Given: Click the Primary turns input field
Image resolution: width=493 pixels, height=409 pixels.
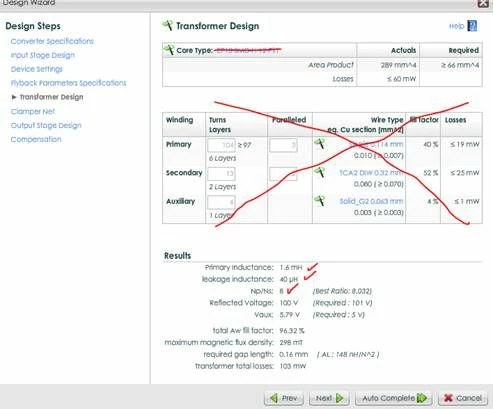Looking at the screenshot, I should click(221, 145).
